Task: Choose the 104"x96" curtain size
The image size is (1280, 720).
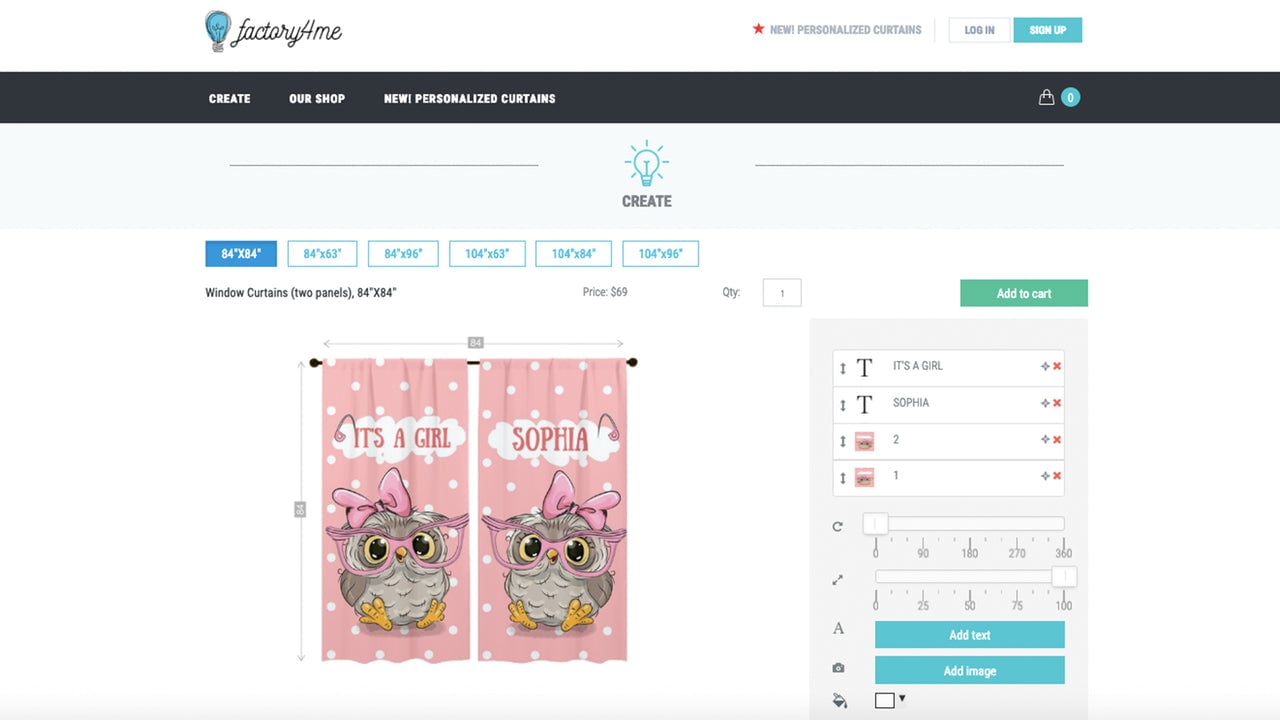Action: pos(660,254)
